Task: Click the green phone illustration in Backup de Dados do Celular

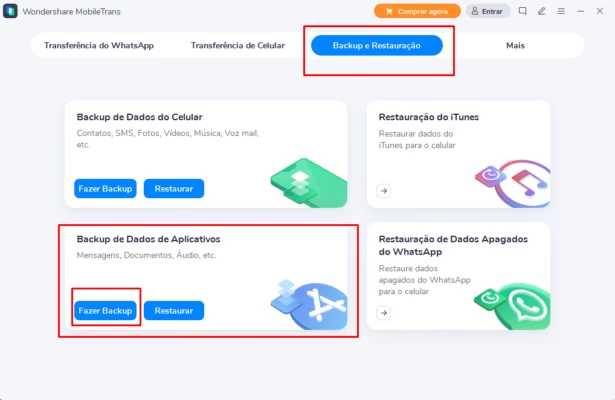Action: point(309,183)
